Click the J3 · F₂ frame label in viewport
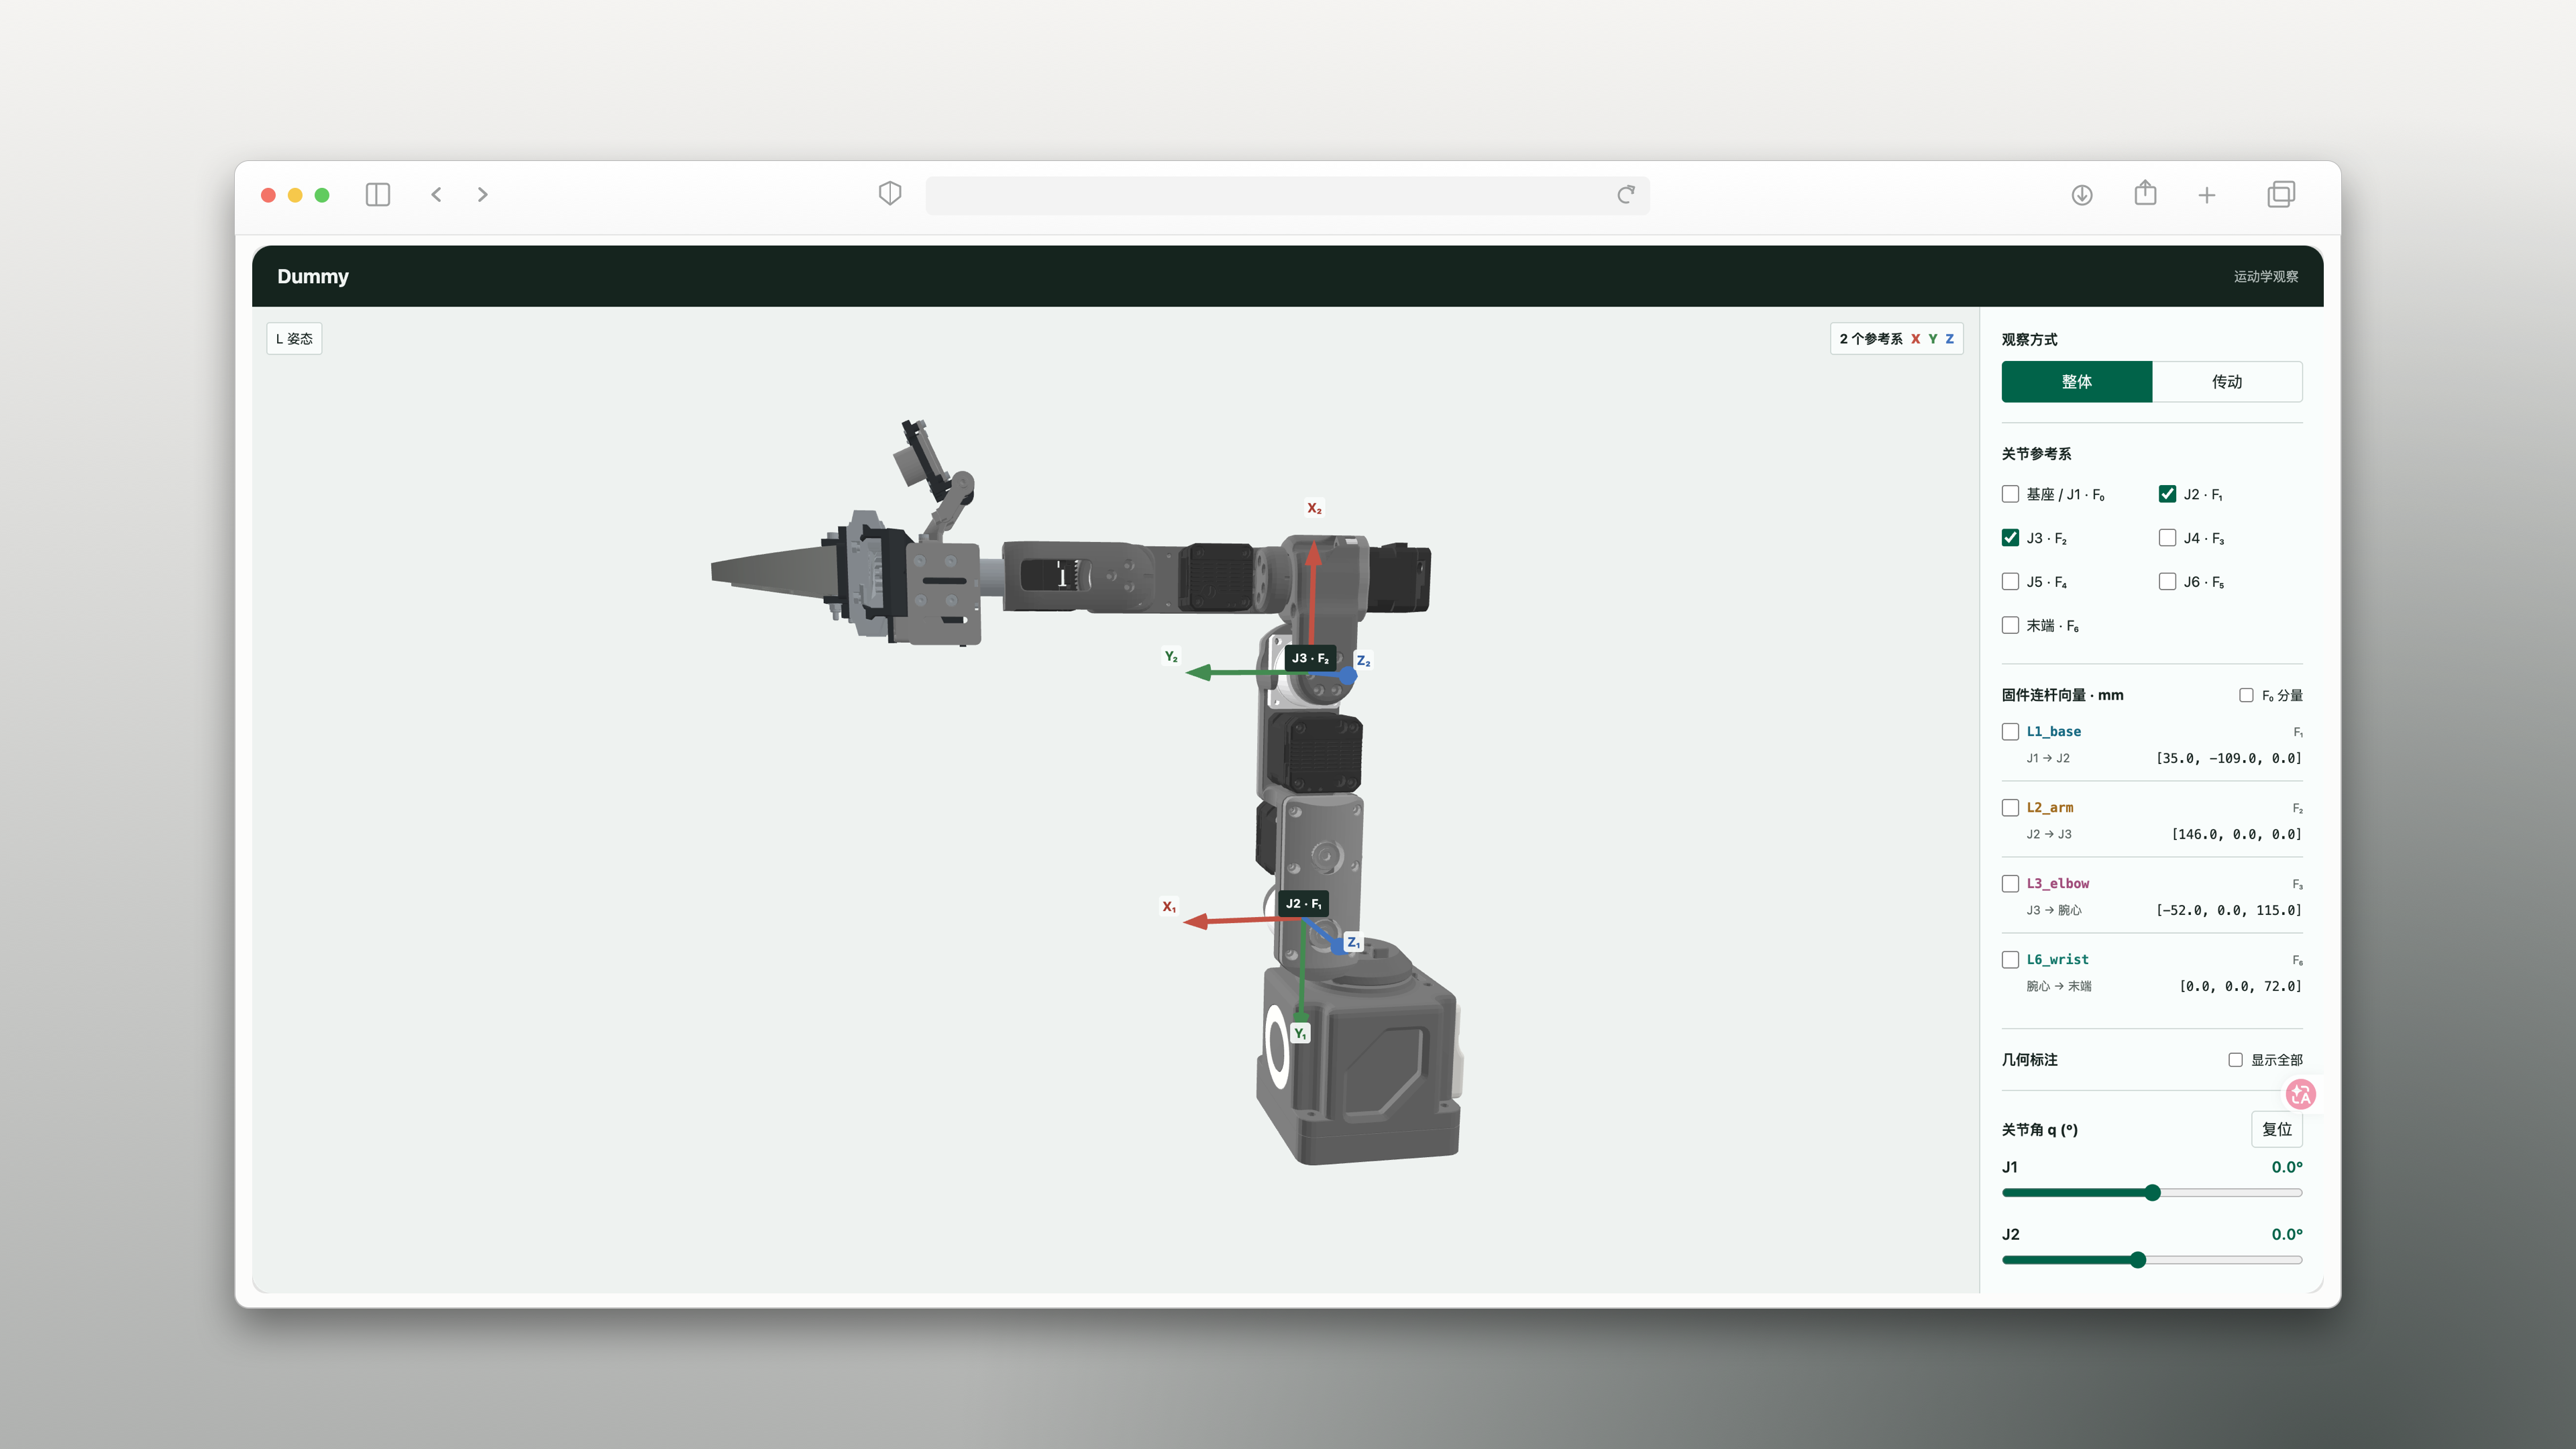 click(x=1310, y=658)
